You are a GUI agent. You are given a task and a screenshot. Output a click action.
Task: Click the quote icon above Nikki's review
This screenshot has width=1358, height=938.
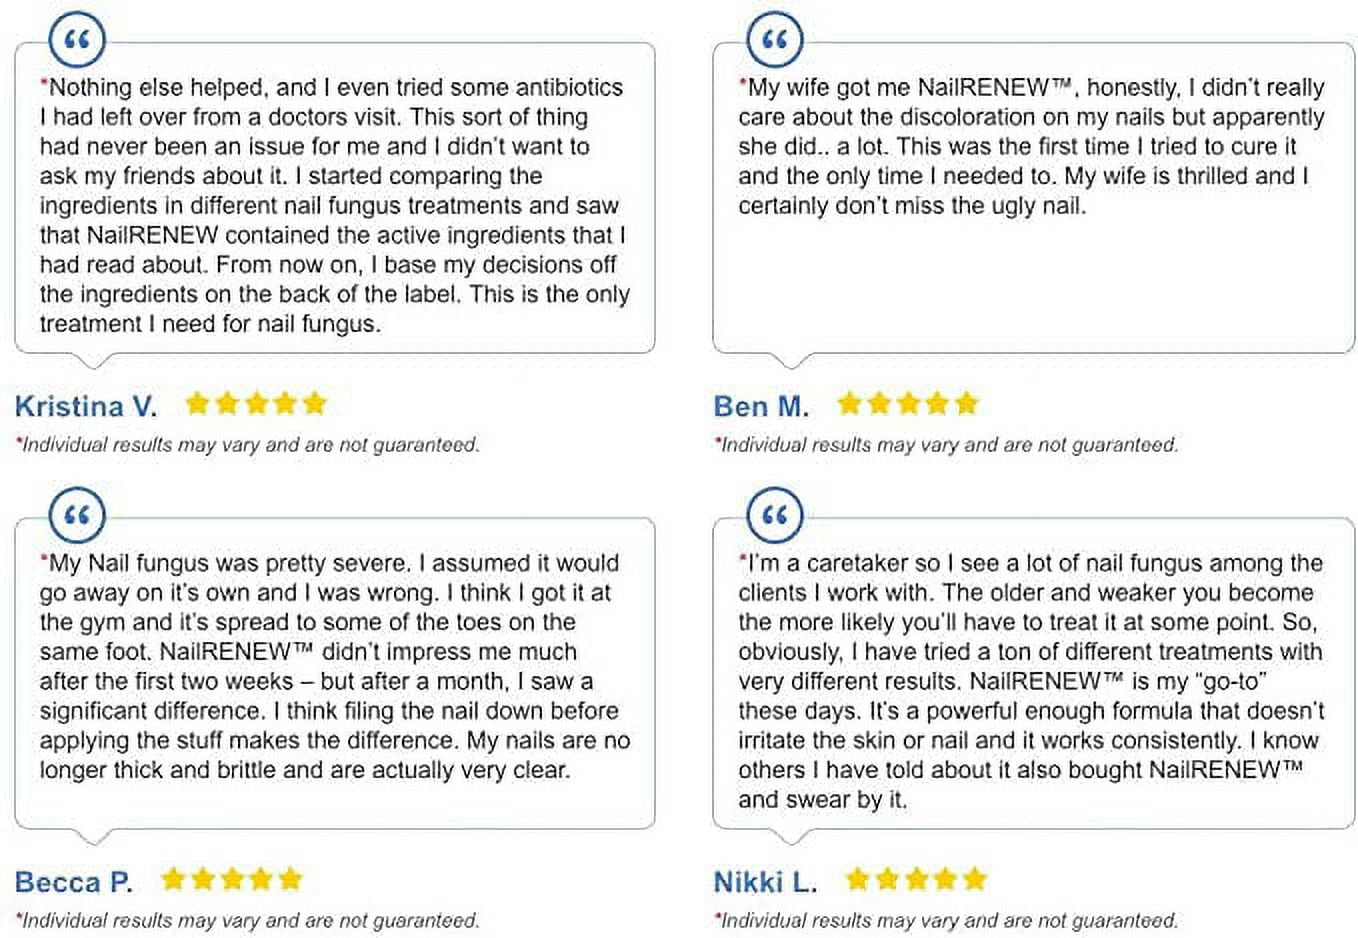pos(775,516)
